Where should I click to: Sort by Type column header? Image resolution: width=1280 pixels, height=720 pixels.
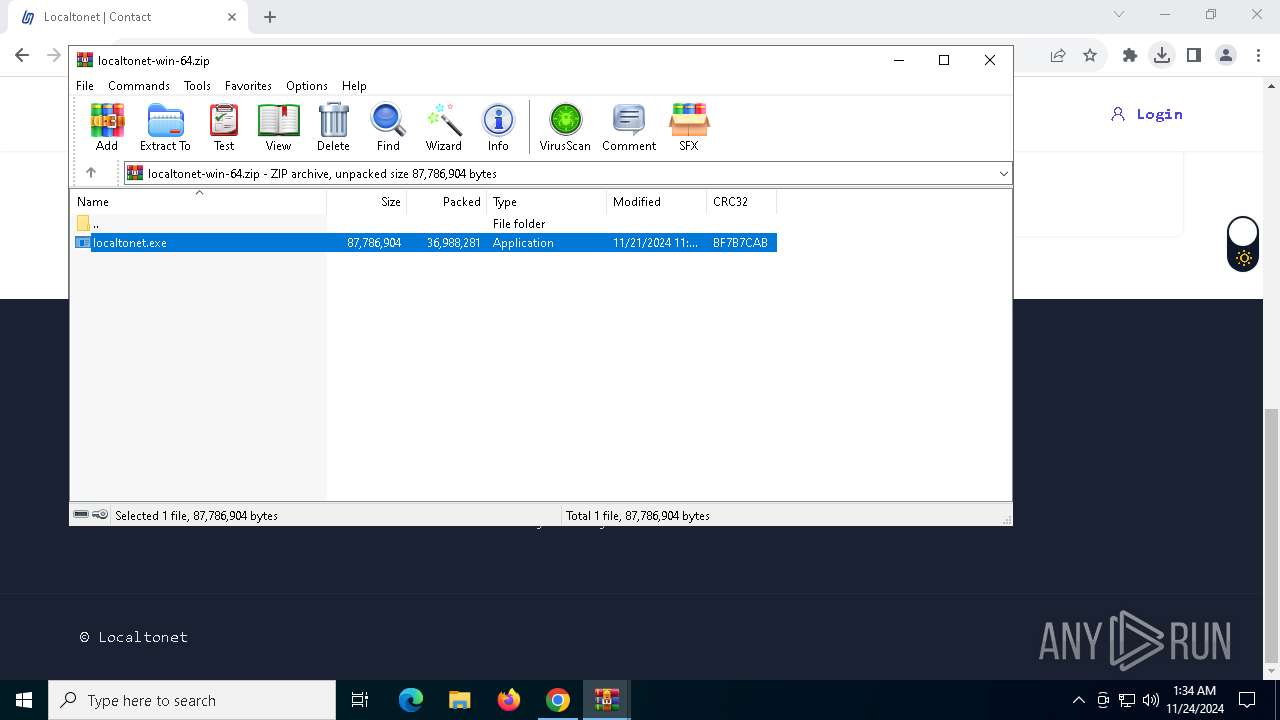(x=547, y=202)
